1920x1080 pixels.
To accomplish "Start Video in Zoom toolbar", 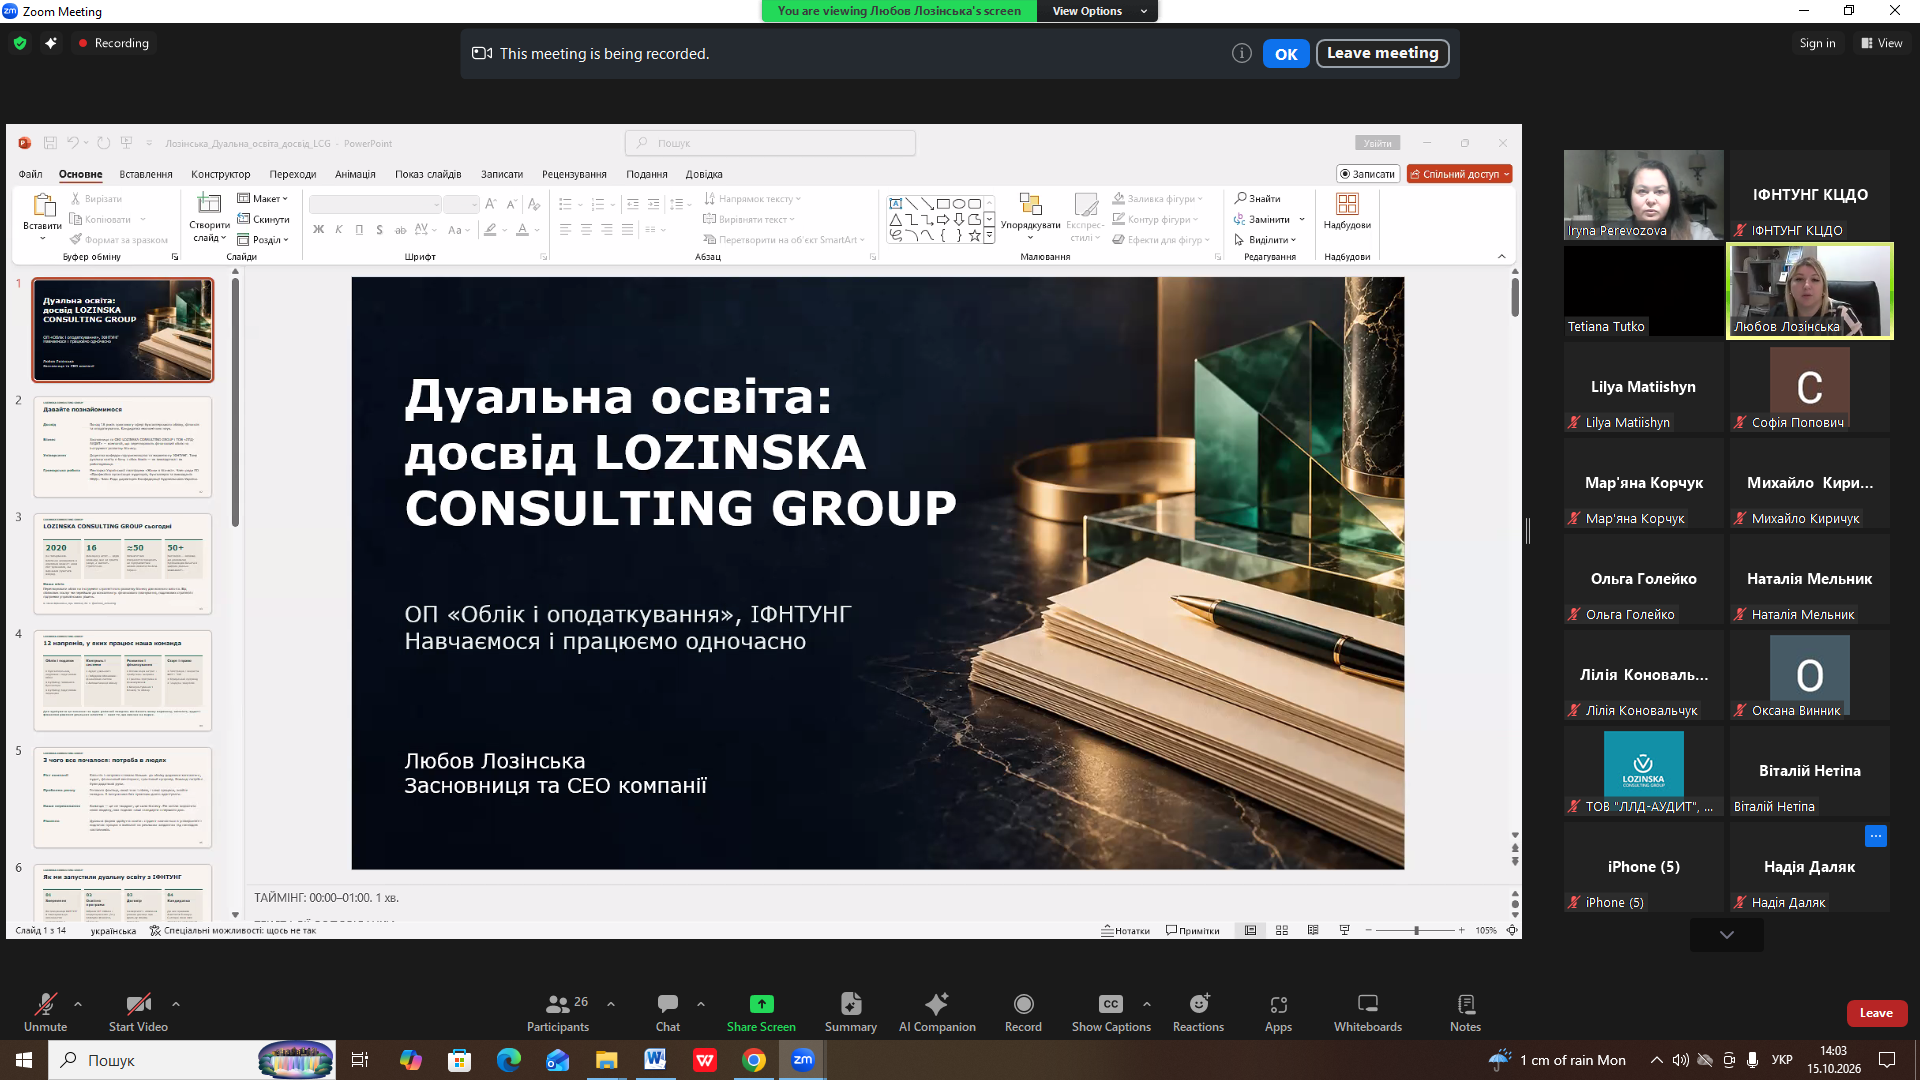I will (x=138, y=1012).
